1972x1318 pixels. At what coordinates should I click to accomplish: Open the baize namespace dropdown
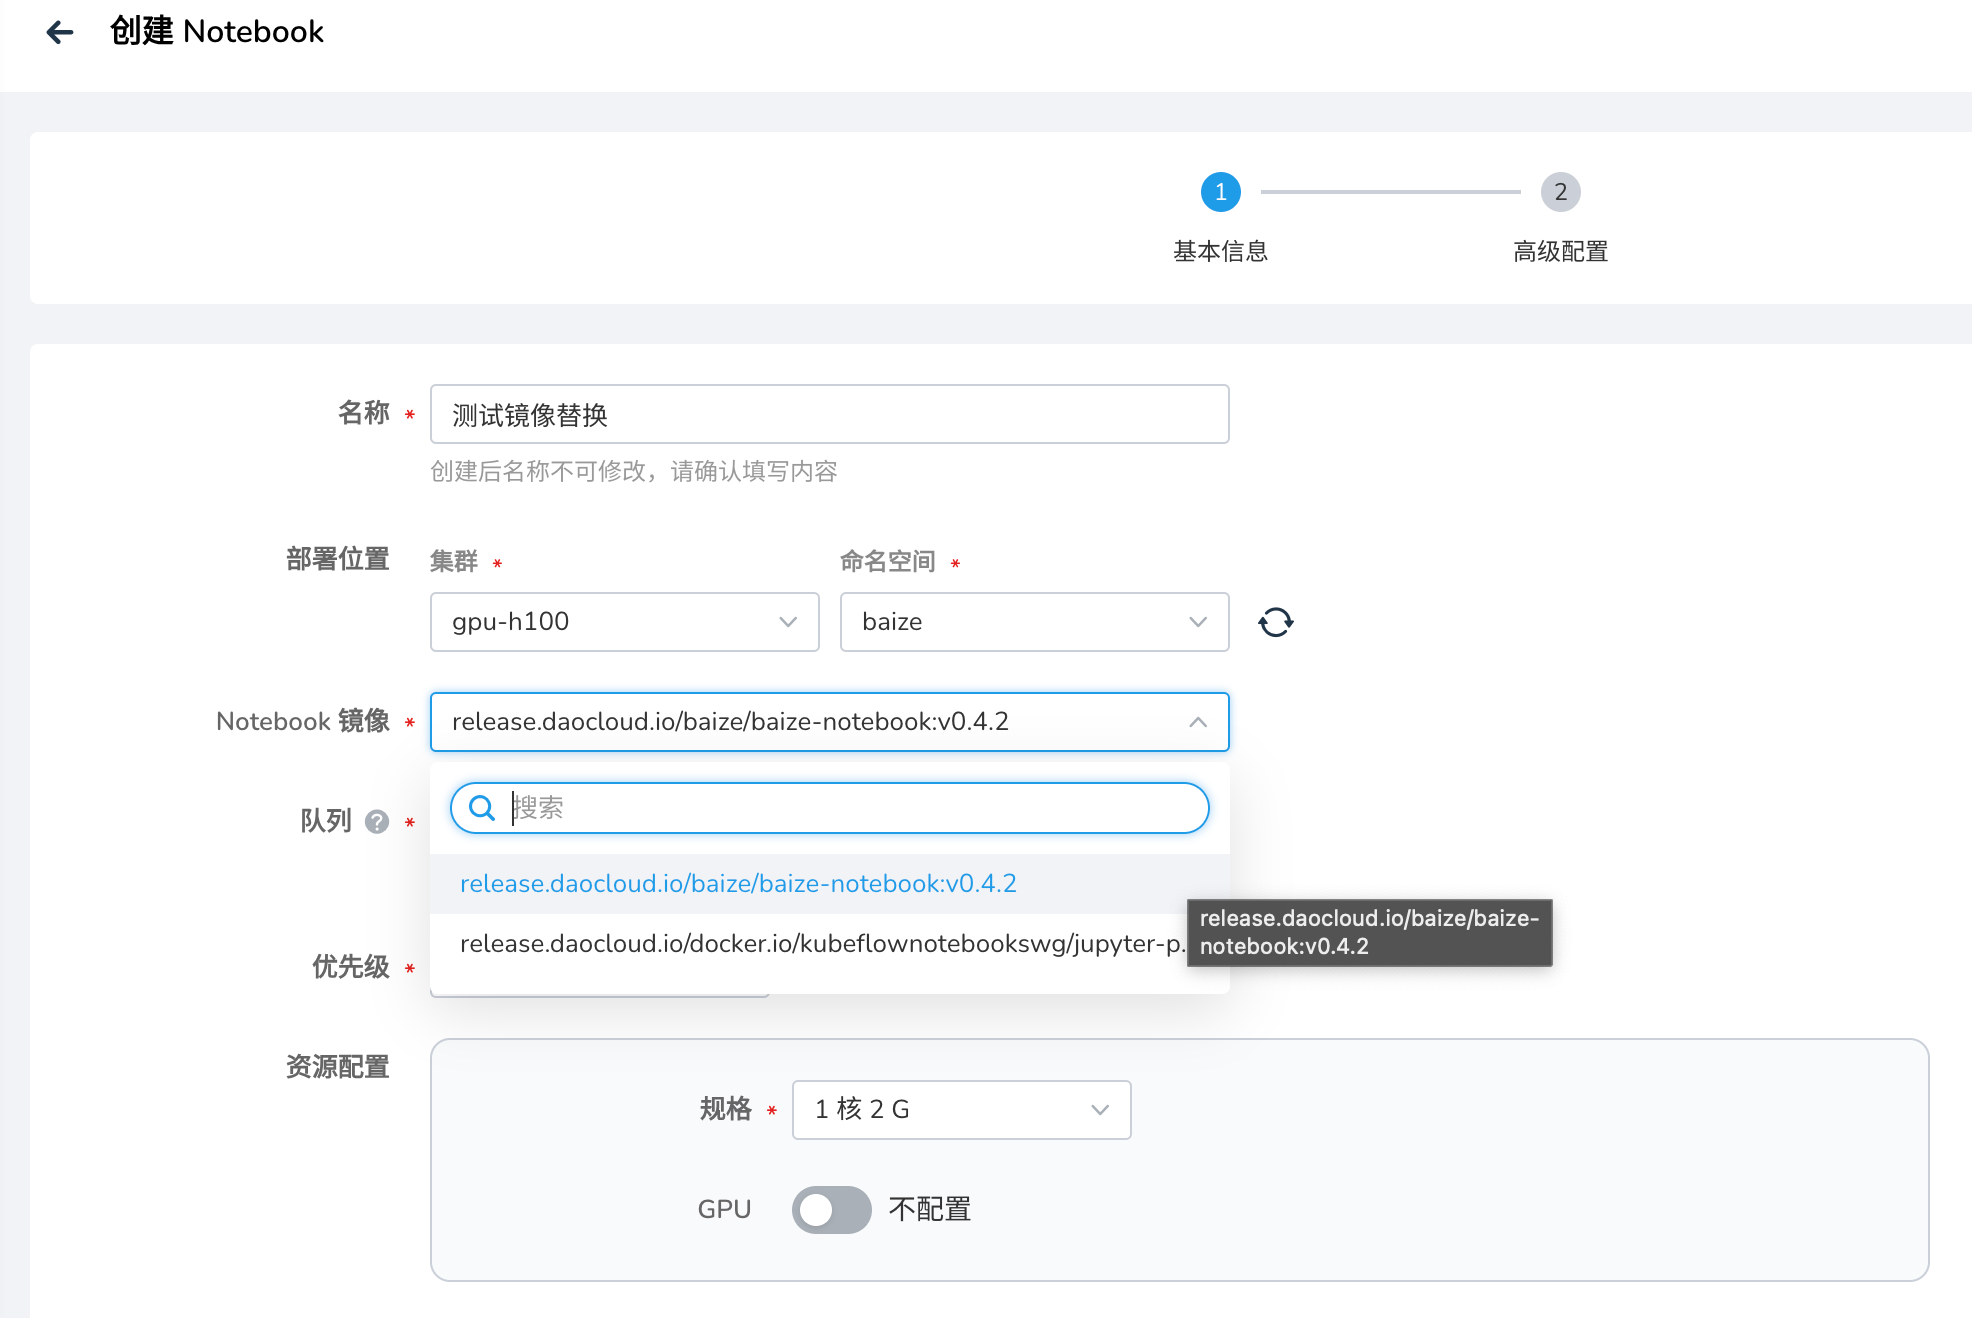click(x=1034, y=622)
